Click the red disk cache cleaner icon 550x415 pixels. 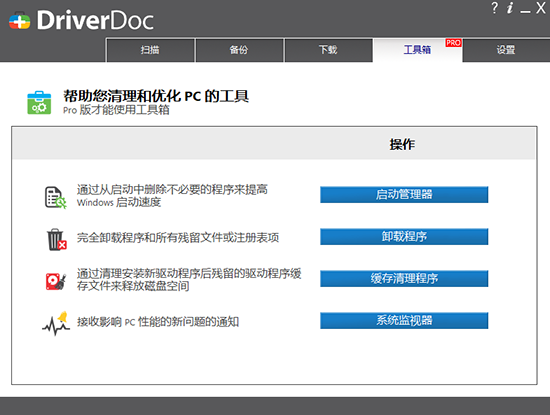coord(56,281)
